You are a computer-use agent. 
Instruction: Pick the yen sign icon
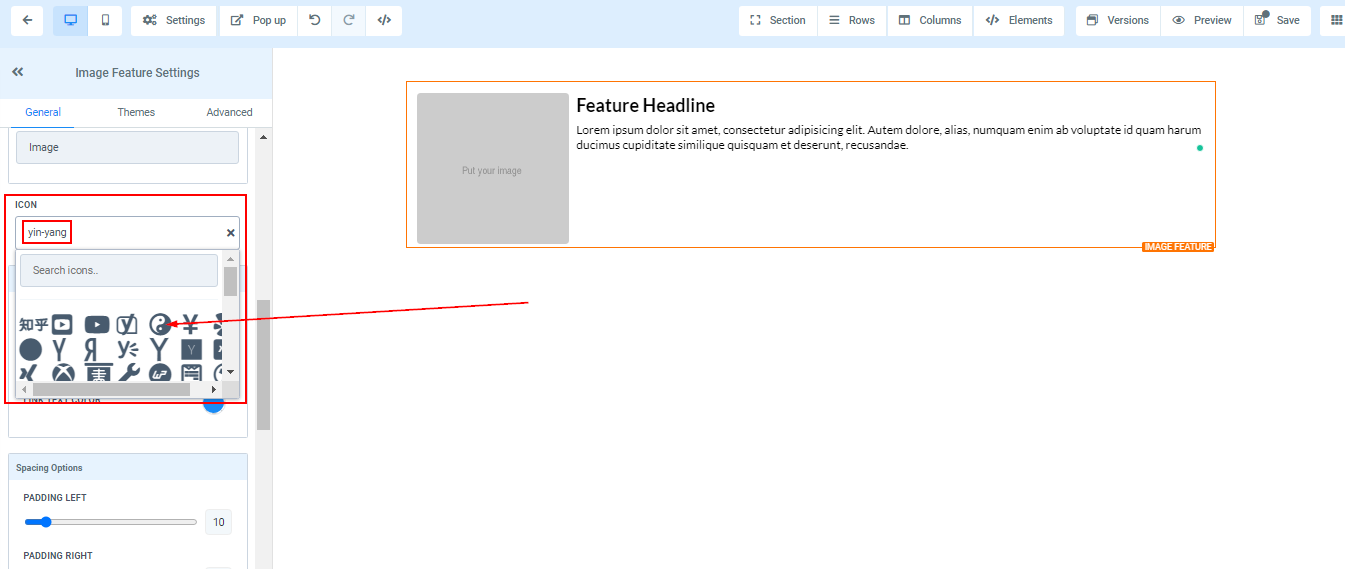click(x=190, y=324)
